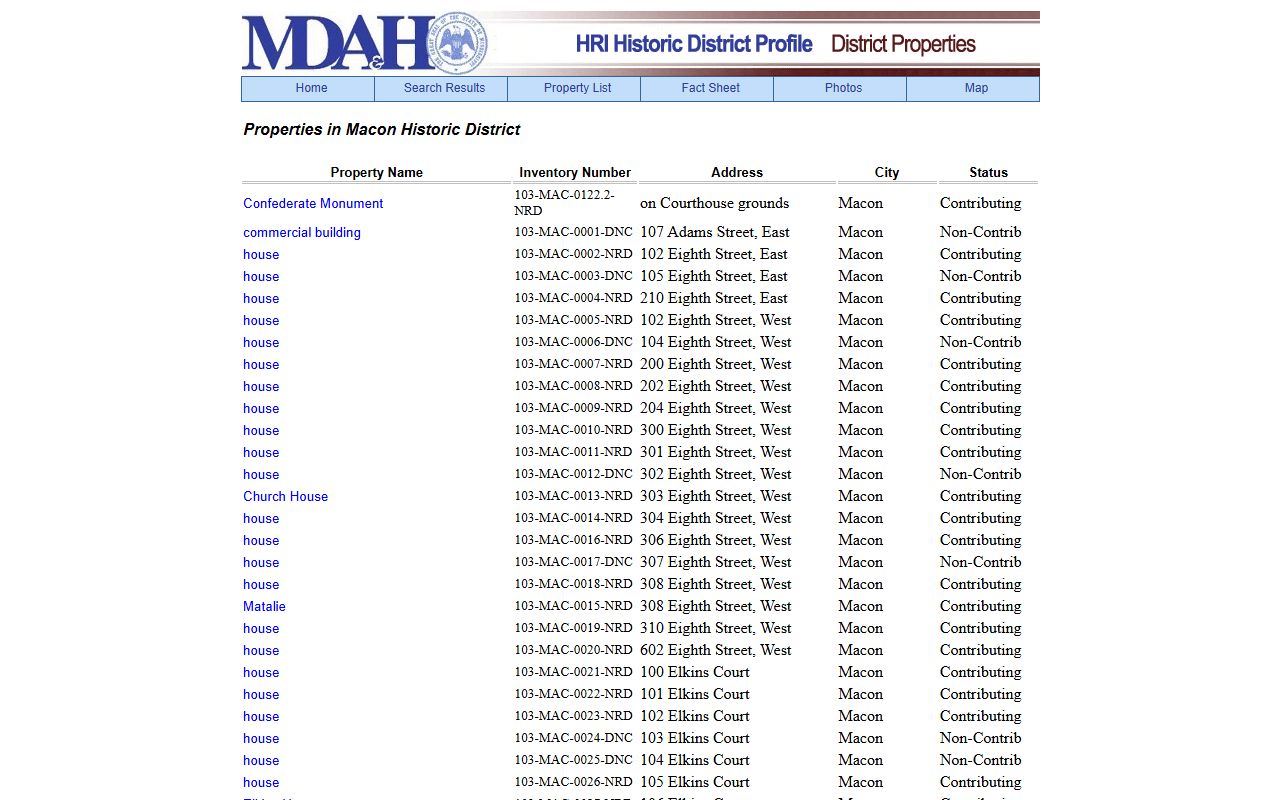
Task: Open house link for 202 Eighth Street, West
Action: pyautogui.click(x=261, y=386)
